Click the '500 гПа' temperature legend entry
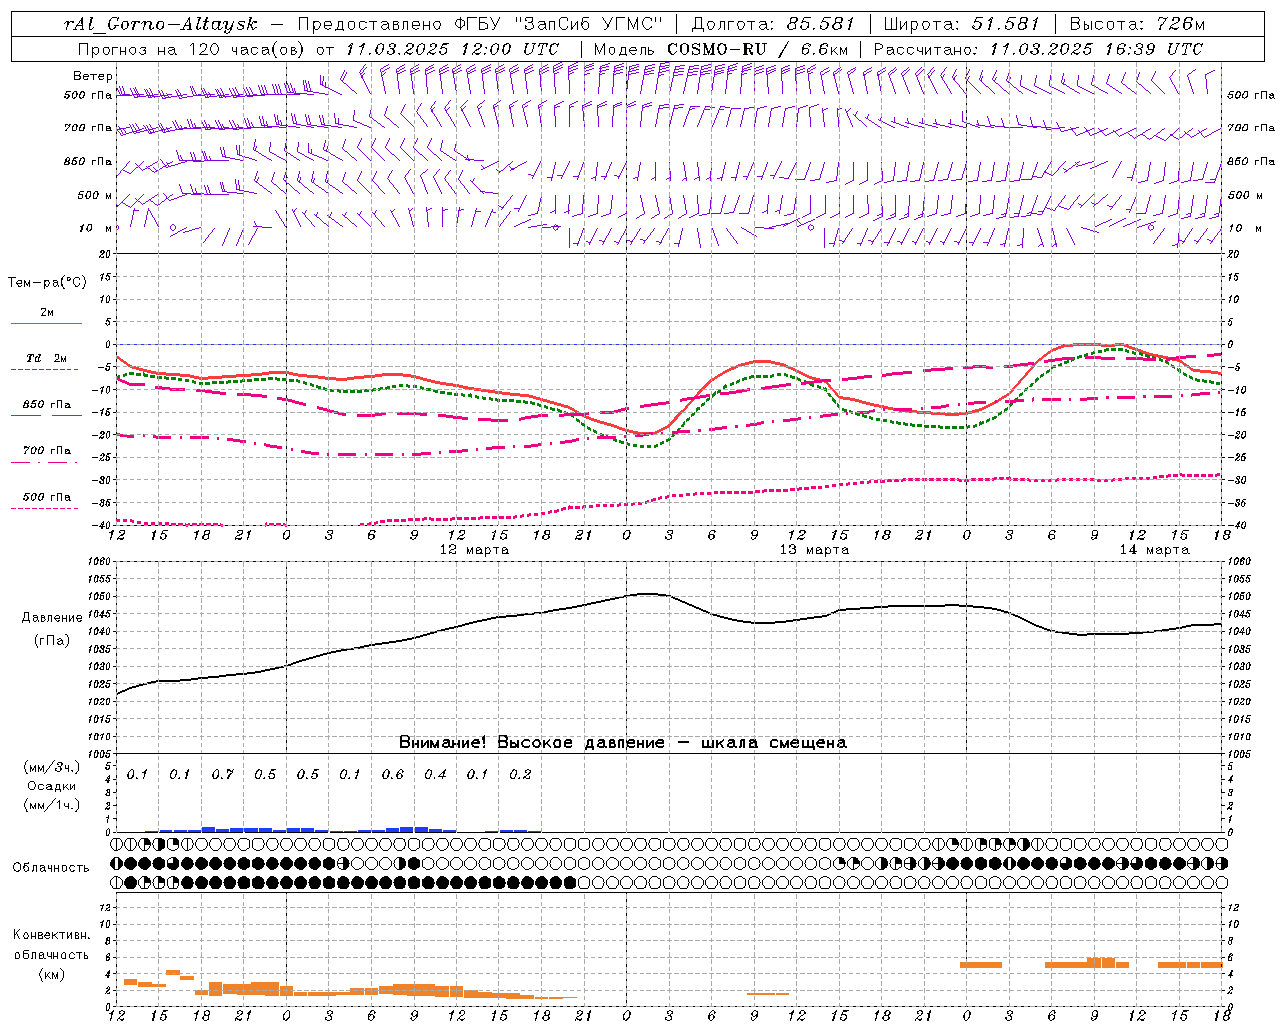This screenshot has height=1024, width=1280. [47, 497]
